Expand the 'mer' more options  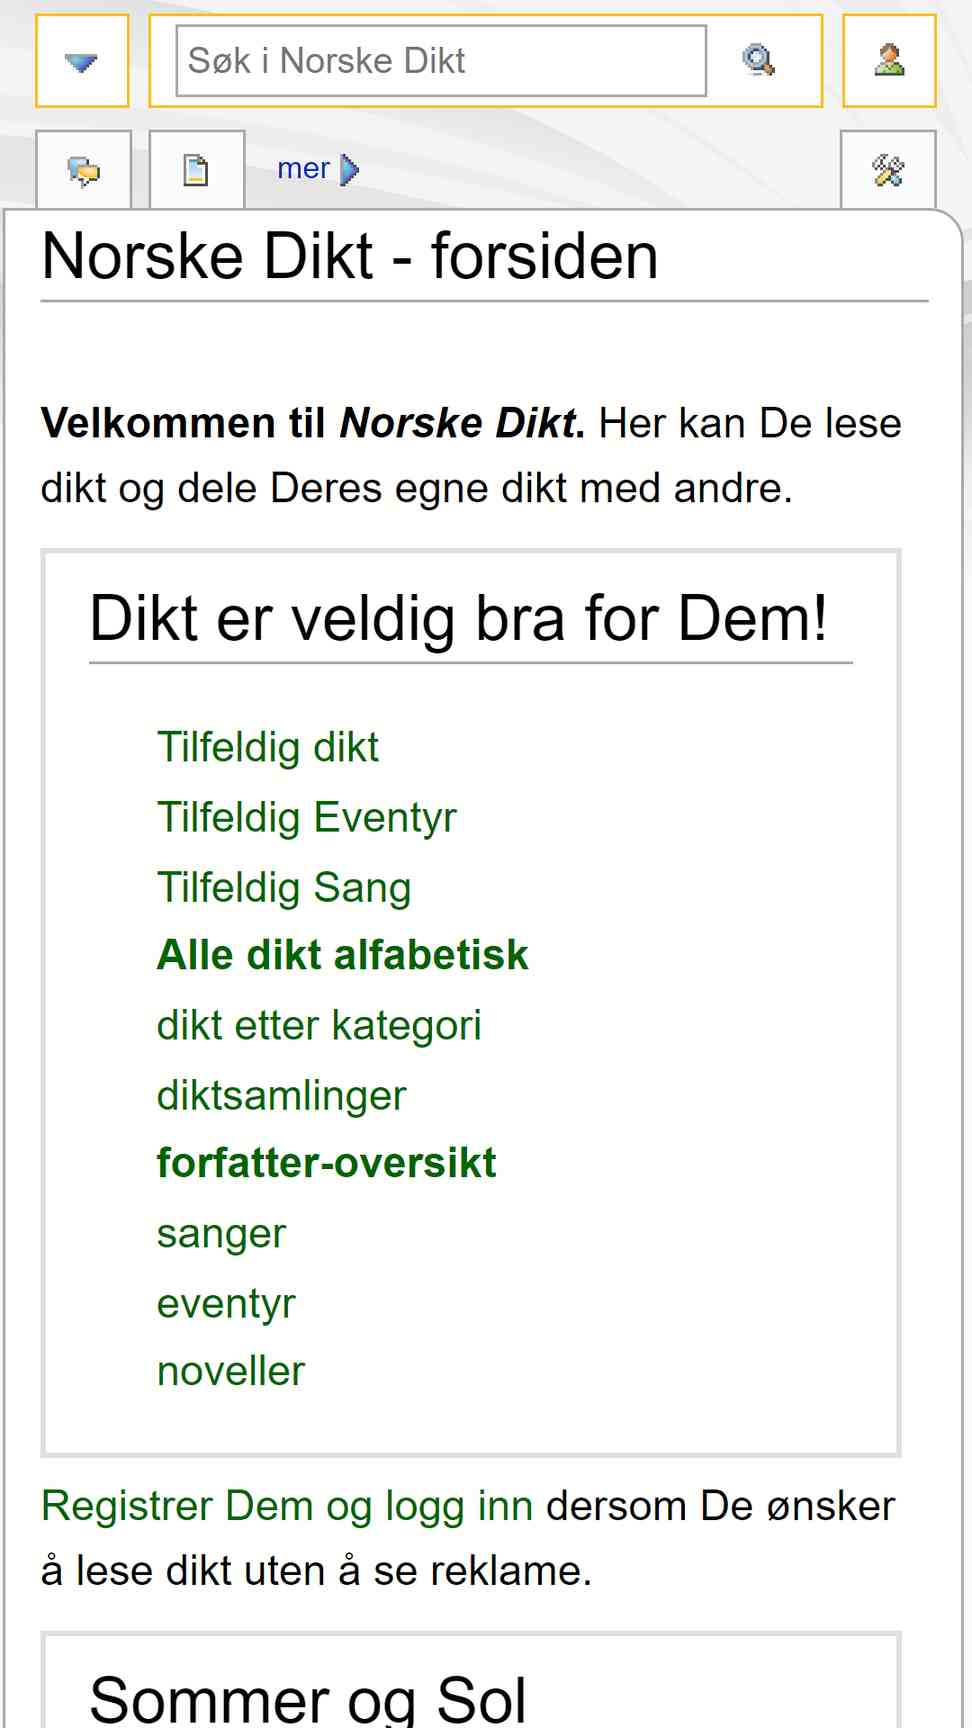point(303,169)
